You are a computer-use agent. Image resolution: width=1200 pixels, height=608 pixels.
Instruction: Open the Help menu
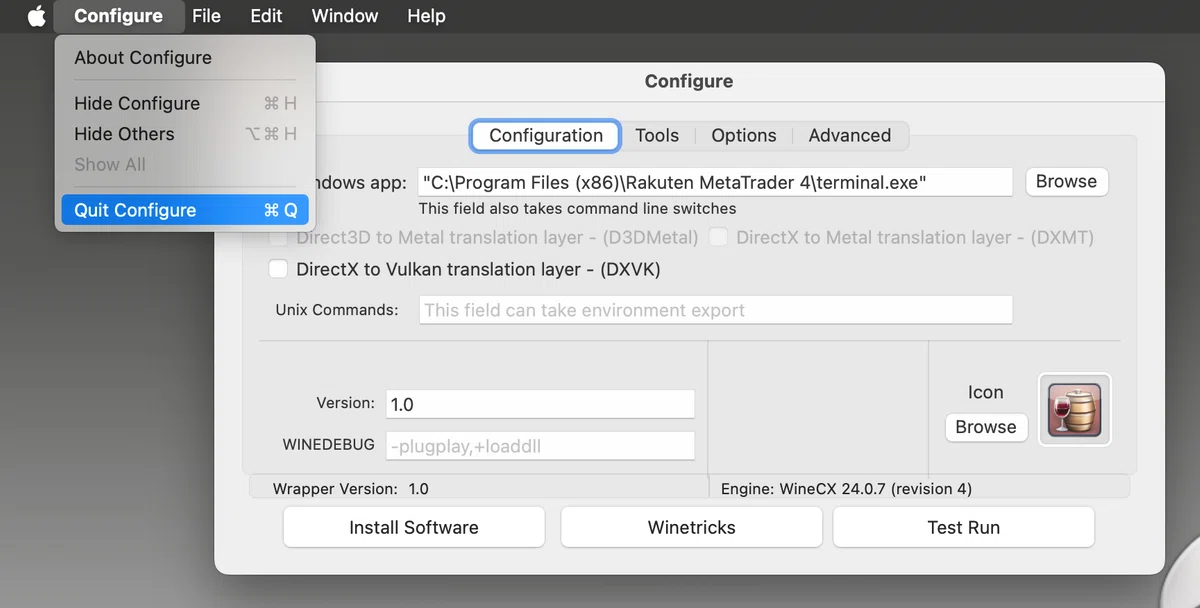[x=426, y=16]
